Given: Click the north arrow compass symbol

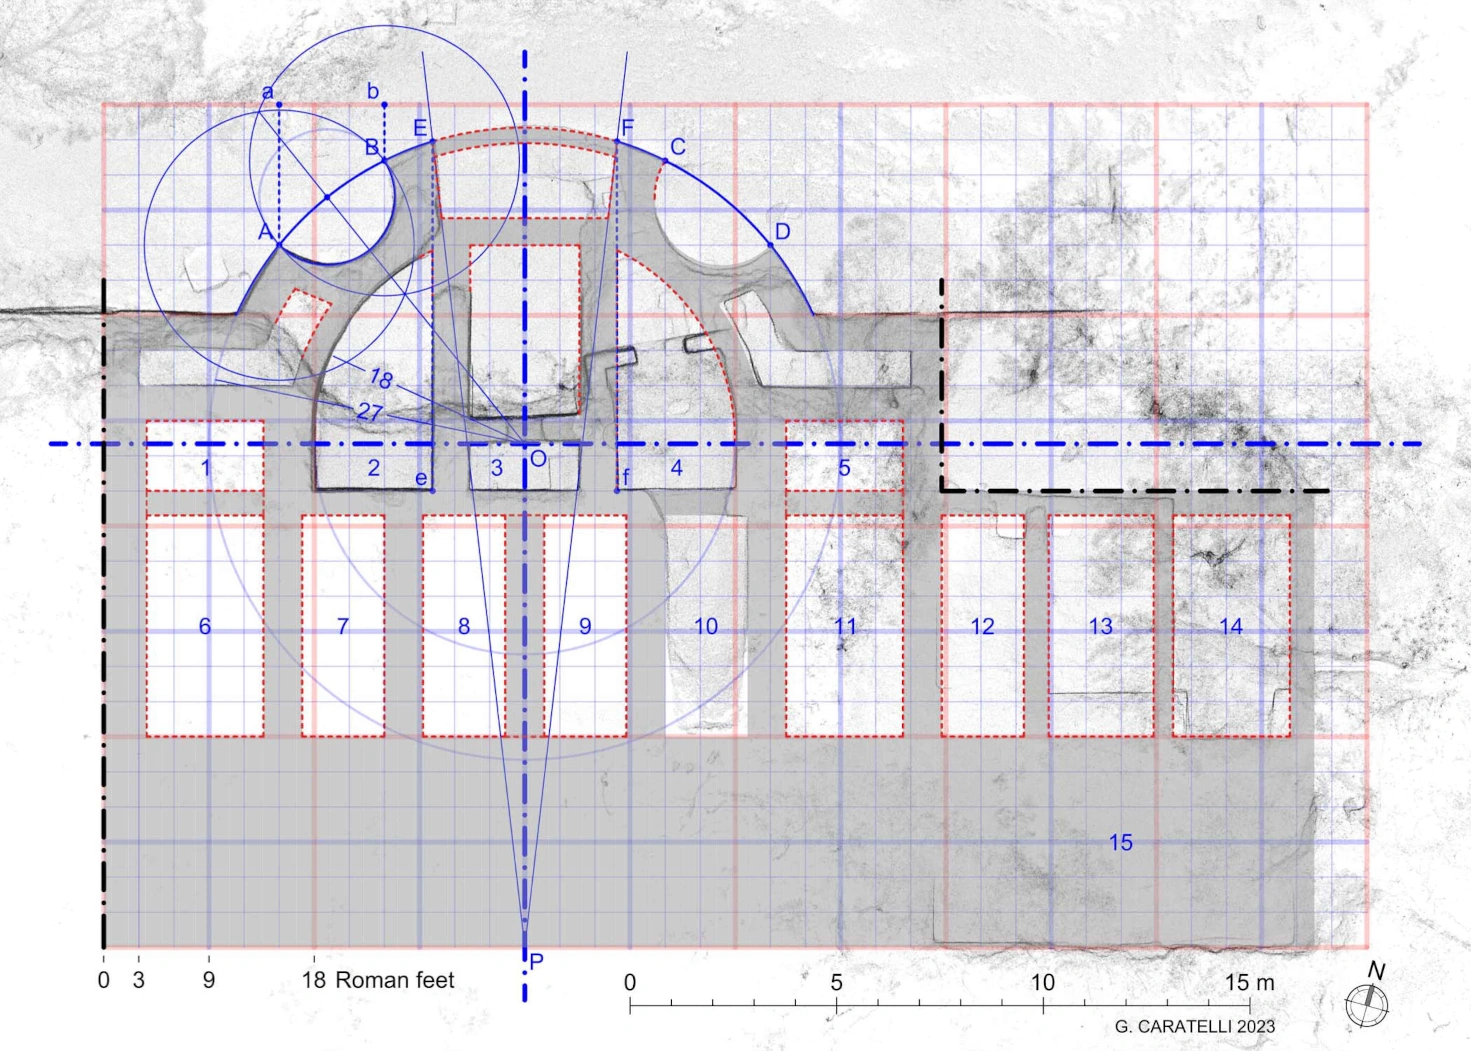Looking at the screenshot, I should point(1367,1004).
